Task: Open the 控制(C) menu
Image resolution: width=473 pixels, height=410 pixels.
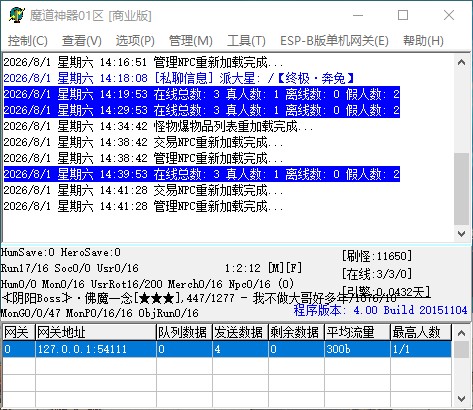Action: point(28,41)
